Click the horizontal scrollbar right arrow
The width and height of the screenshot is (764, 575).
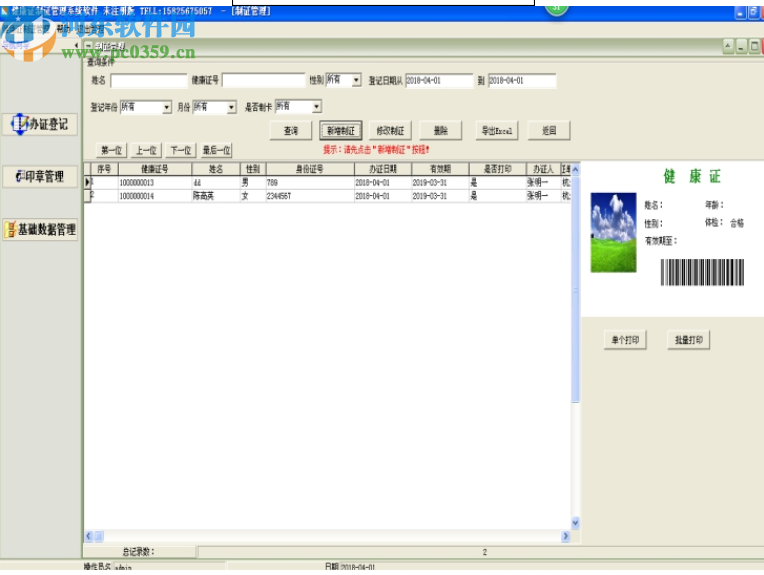click(x=566, y=536)
